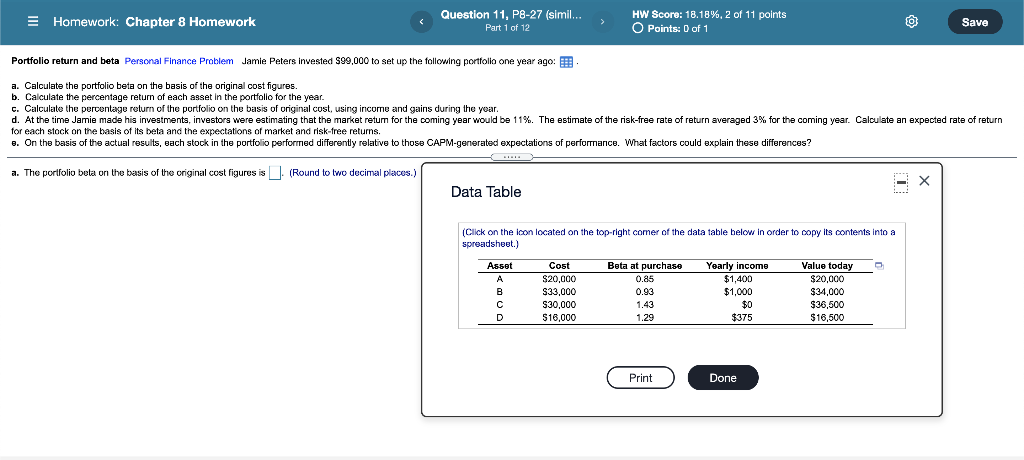The width and height of the screenshot is (1024, 460).
Task: Select Asset D cost $16,000 cell
Action: click(559, 318)
